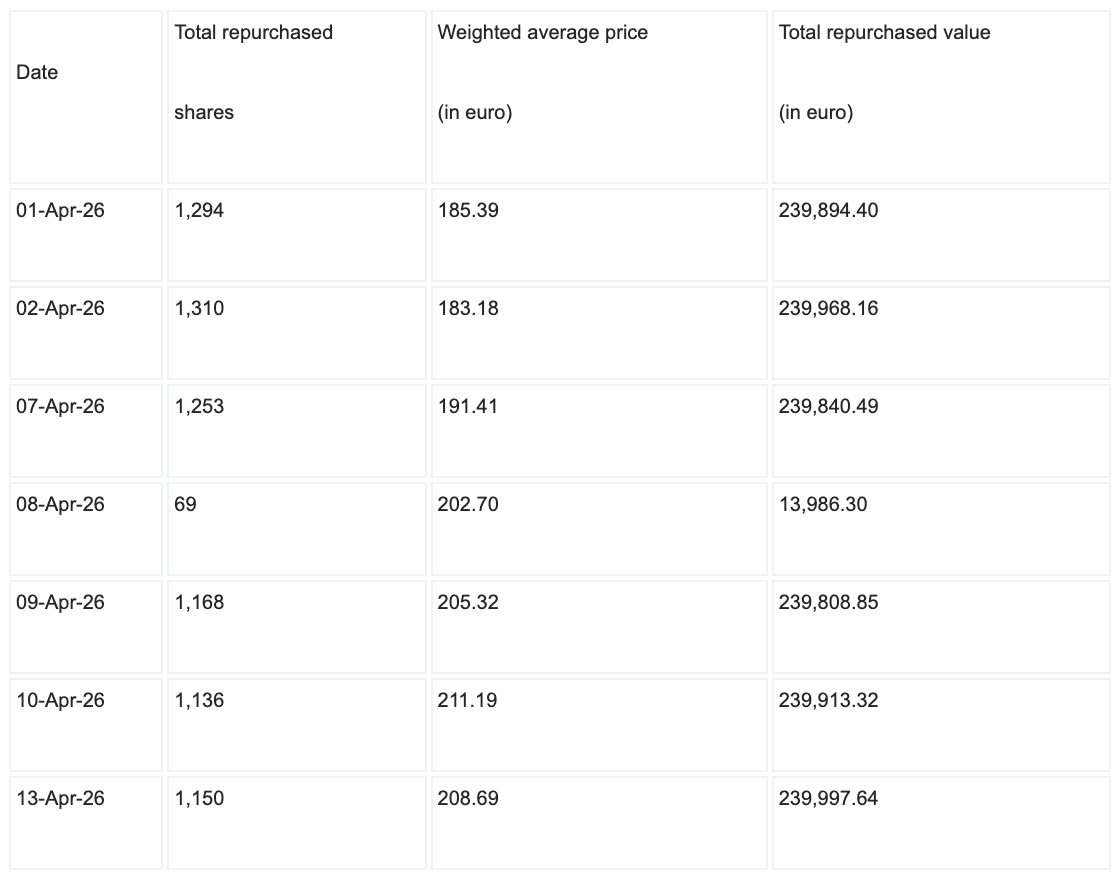Click the 13,986.30 value cell
The image size is (1120, 880).
(941, 529)
